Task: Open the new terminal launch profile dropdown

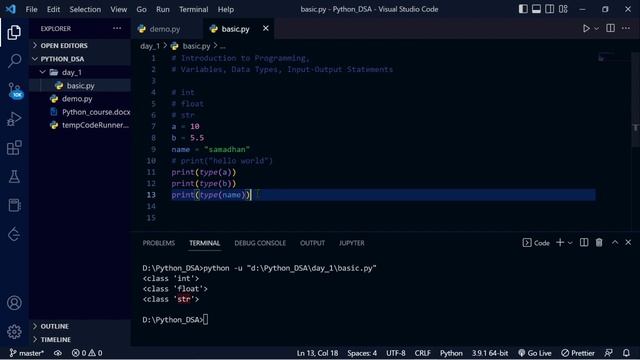Action: tap(570, 243)
